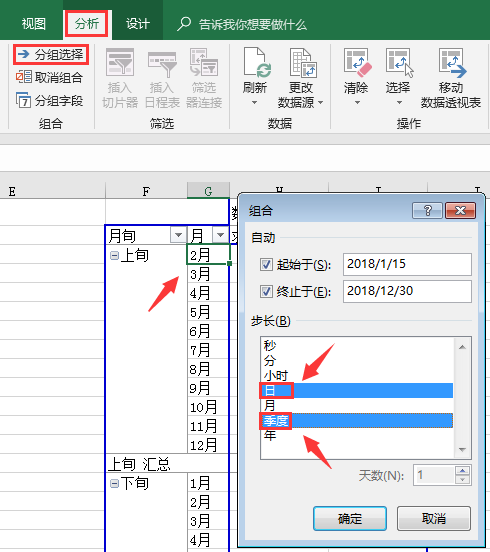Select 日 in the step list

pyautogui.click(x=357, y=390)
